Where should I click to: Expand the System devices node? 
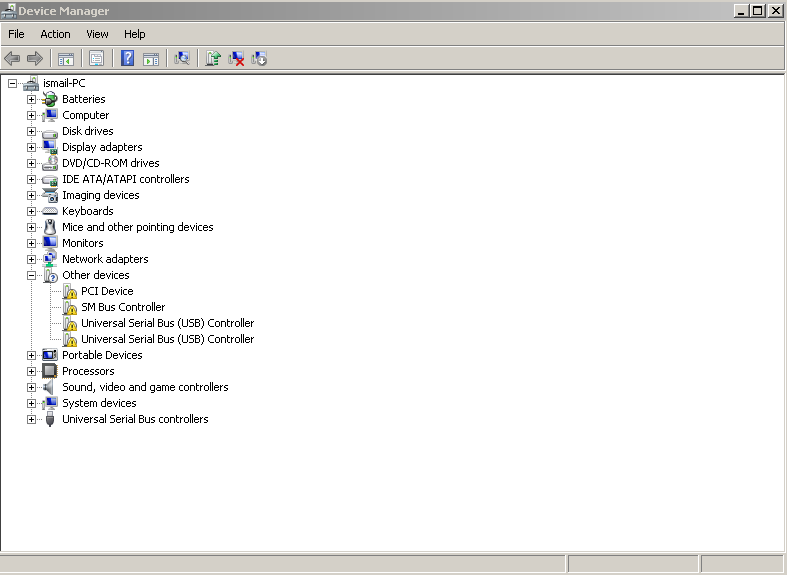(x=31, y=403)
